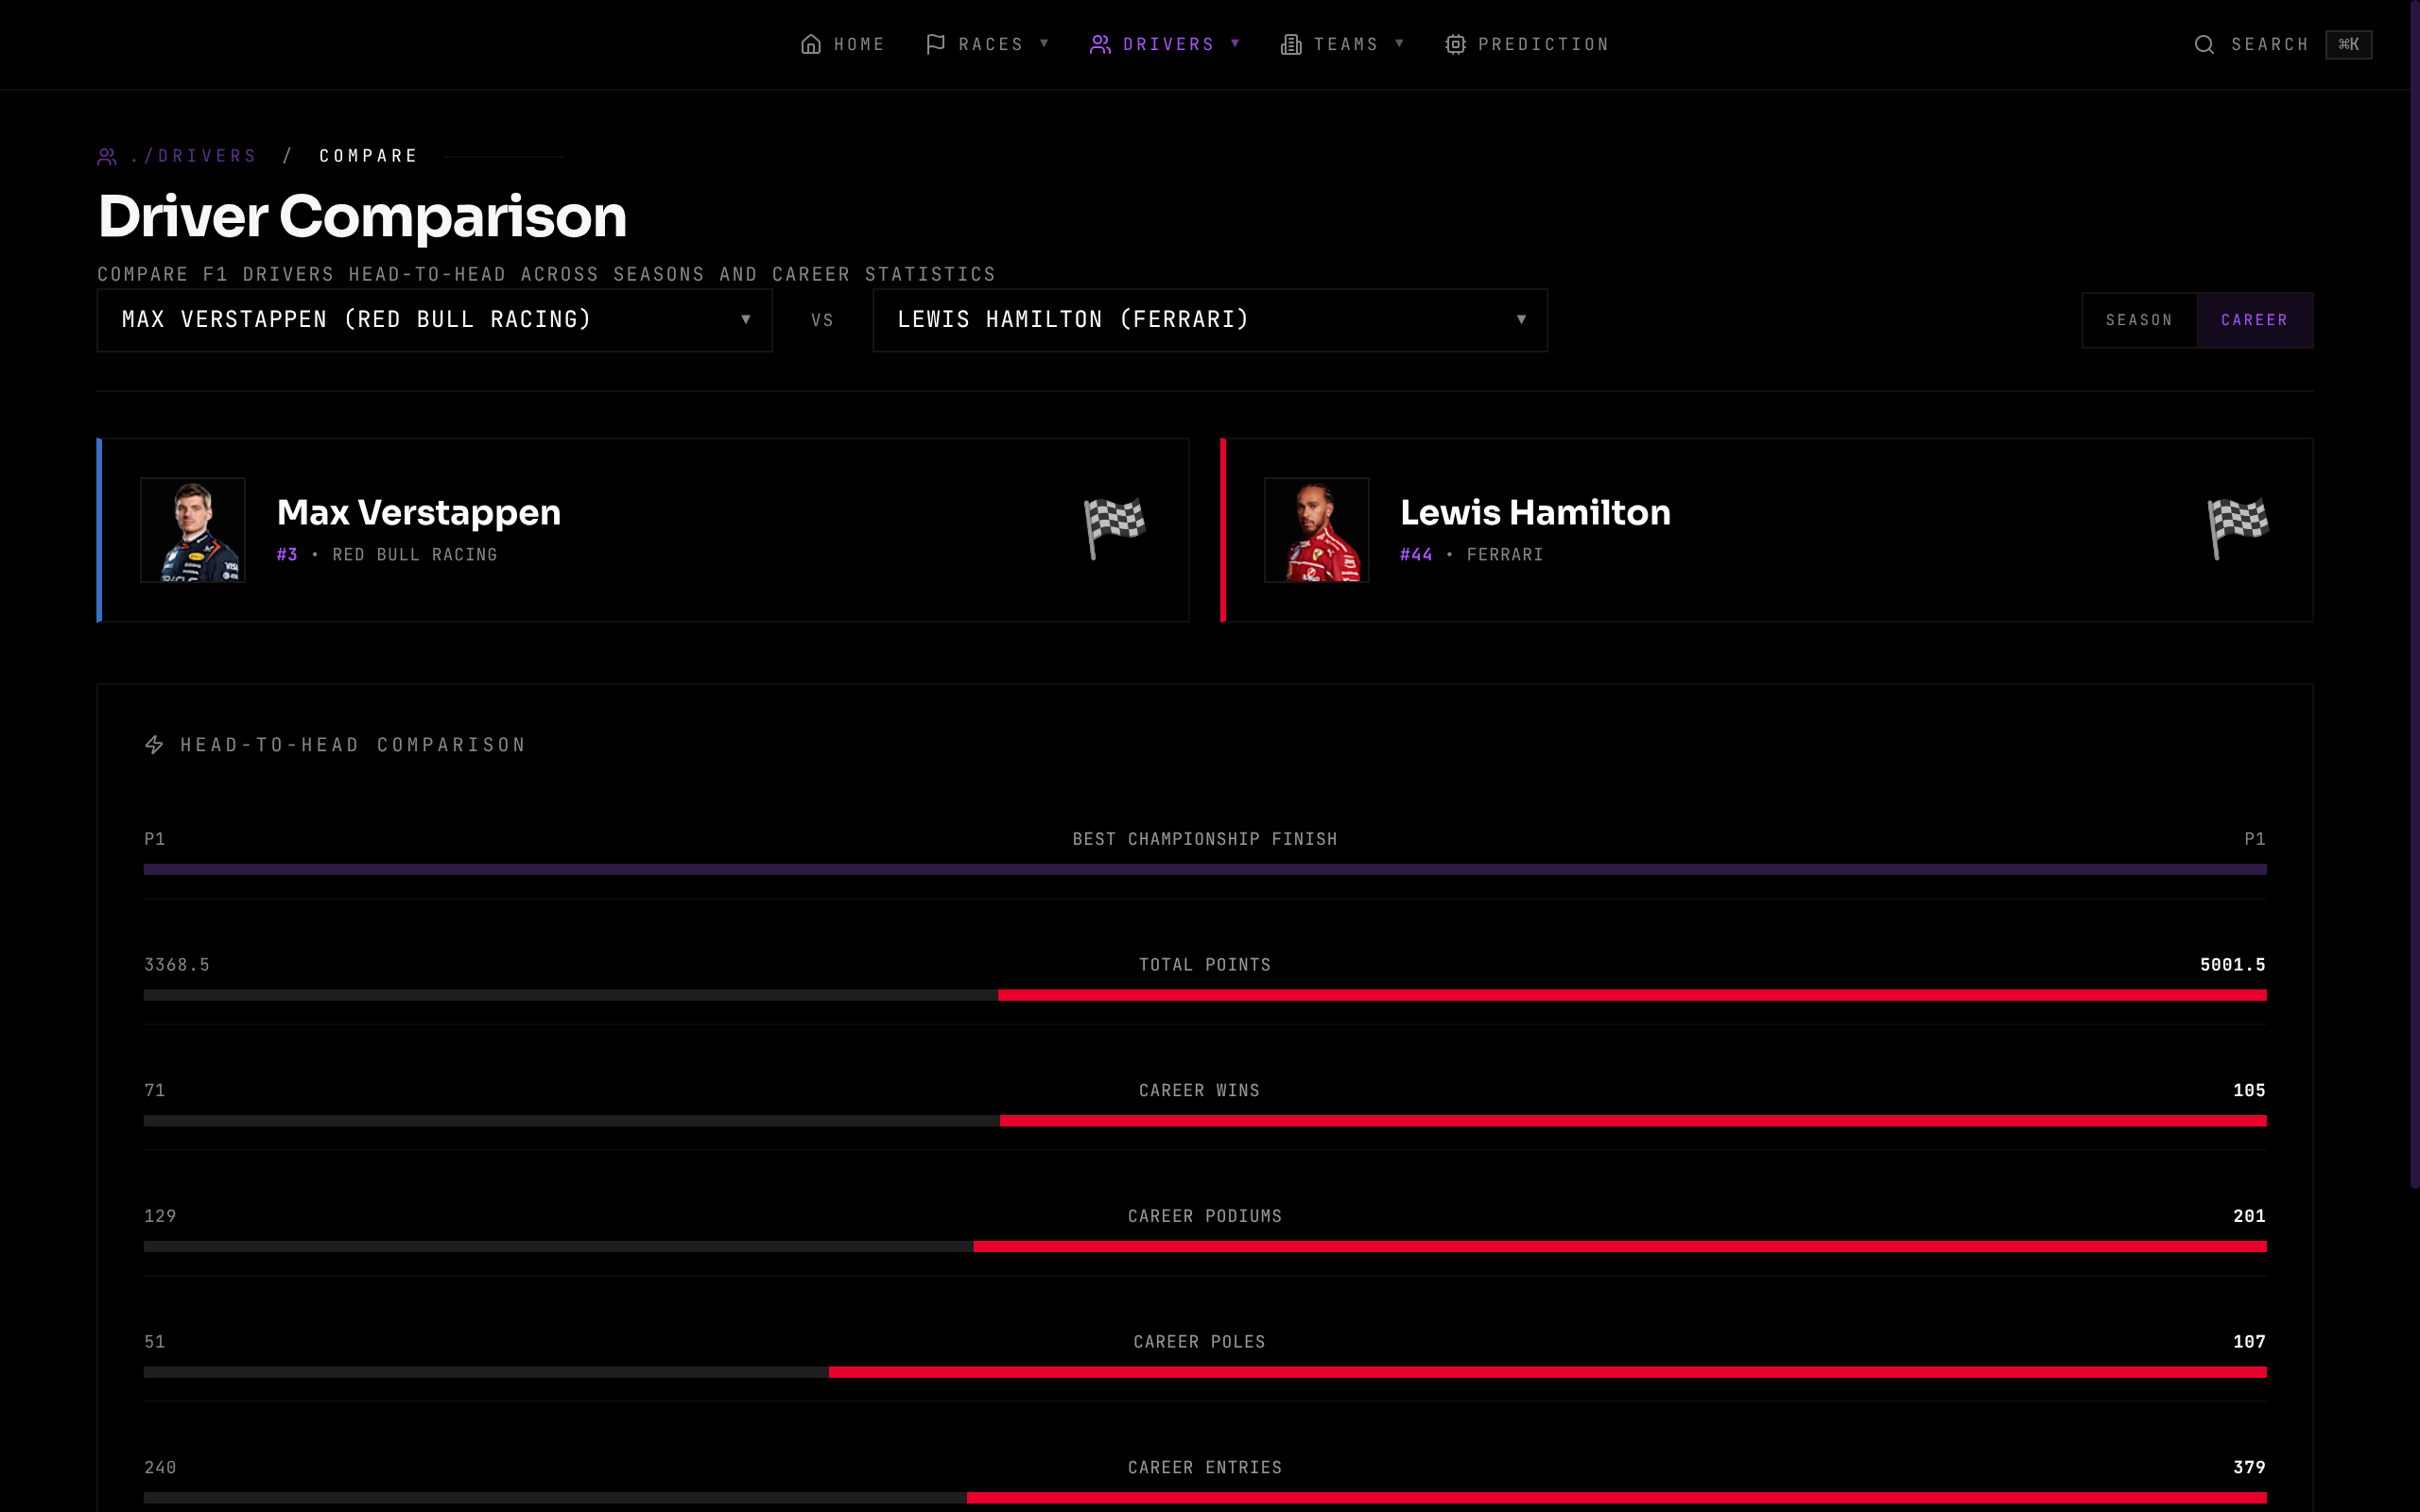
Task: Switch to Season comparison mode
Action: pos(2139,320)
